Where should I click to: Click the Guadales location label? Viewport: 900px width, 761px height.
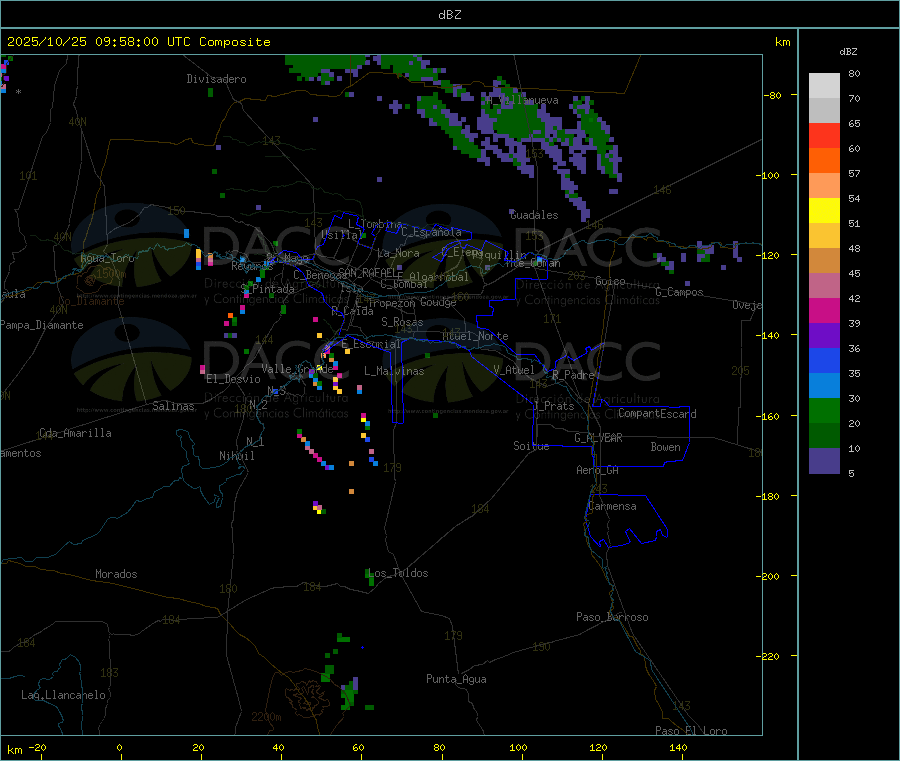point(534,215)
